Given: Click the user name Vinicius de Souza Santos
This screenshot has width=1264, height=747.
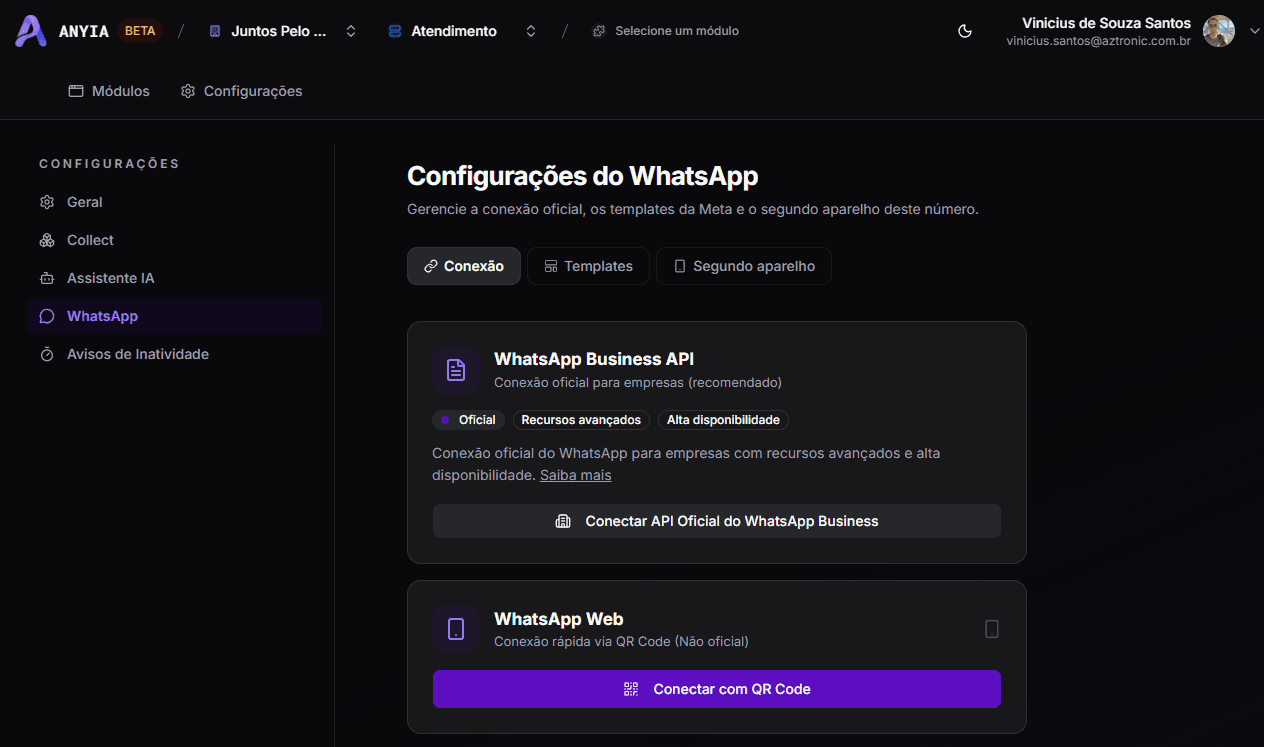Looking at the screenshot, I should [1107, 23].
